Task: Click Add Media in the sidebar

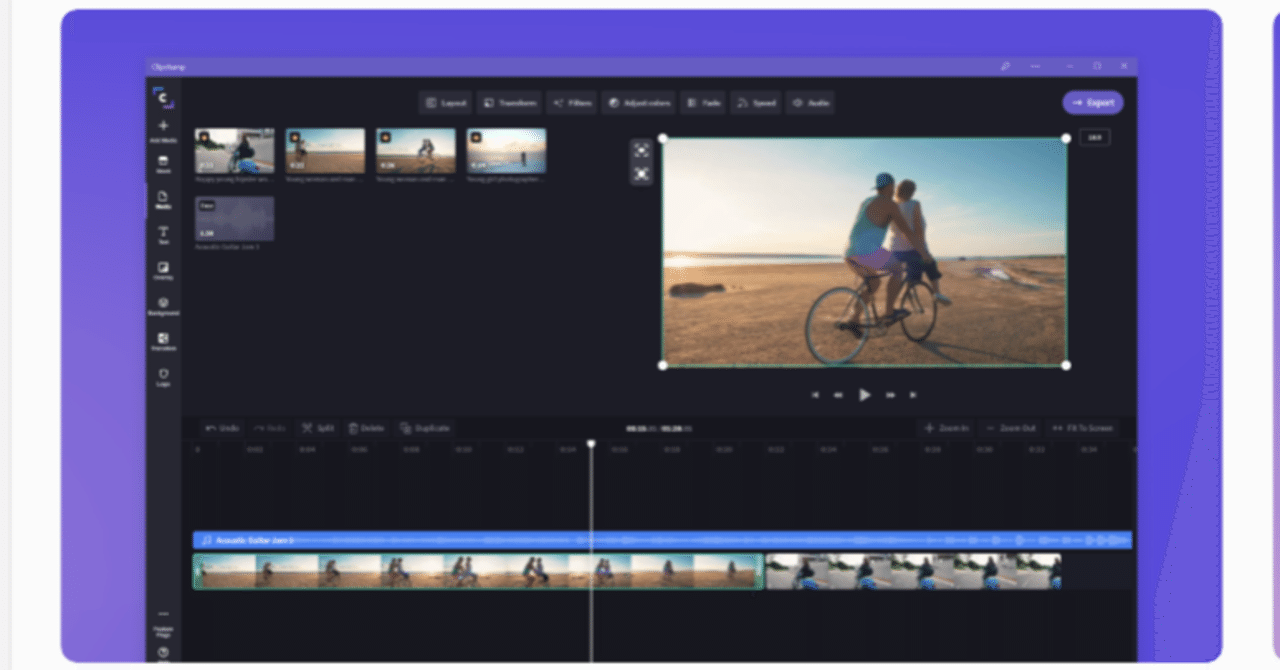Action: (x=163, y=131)
